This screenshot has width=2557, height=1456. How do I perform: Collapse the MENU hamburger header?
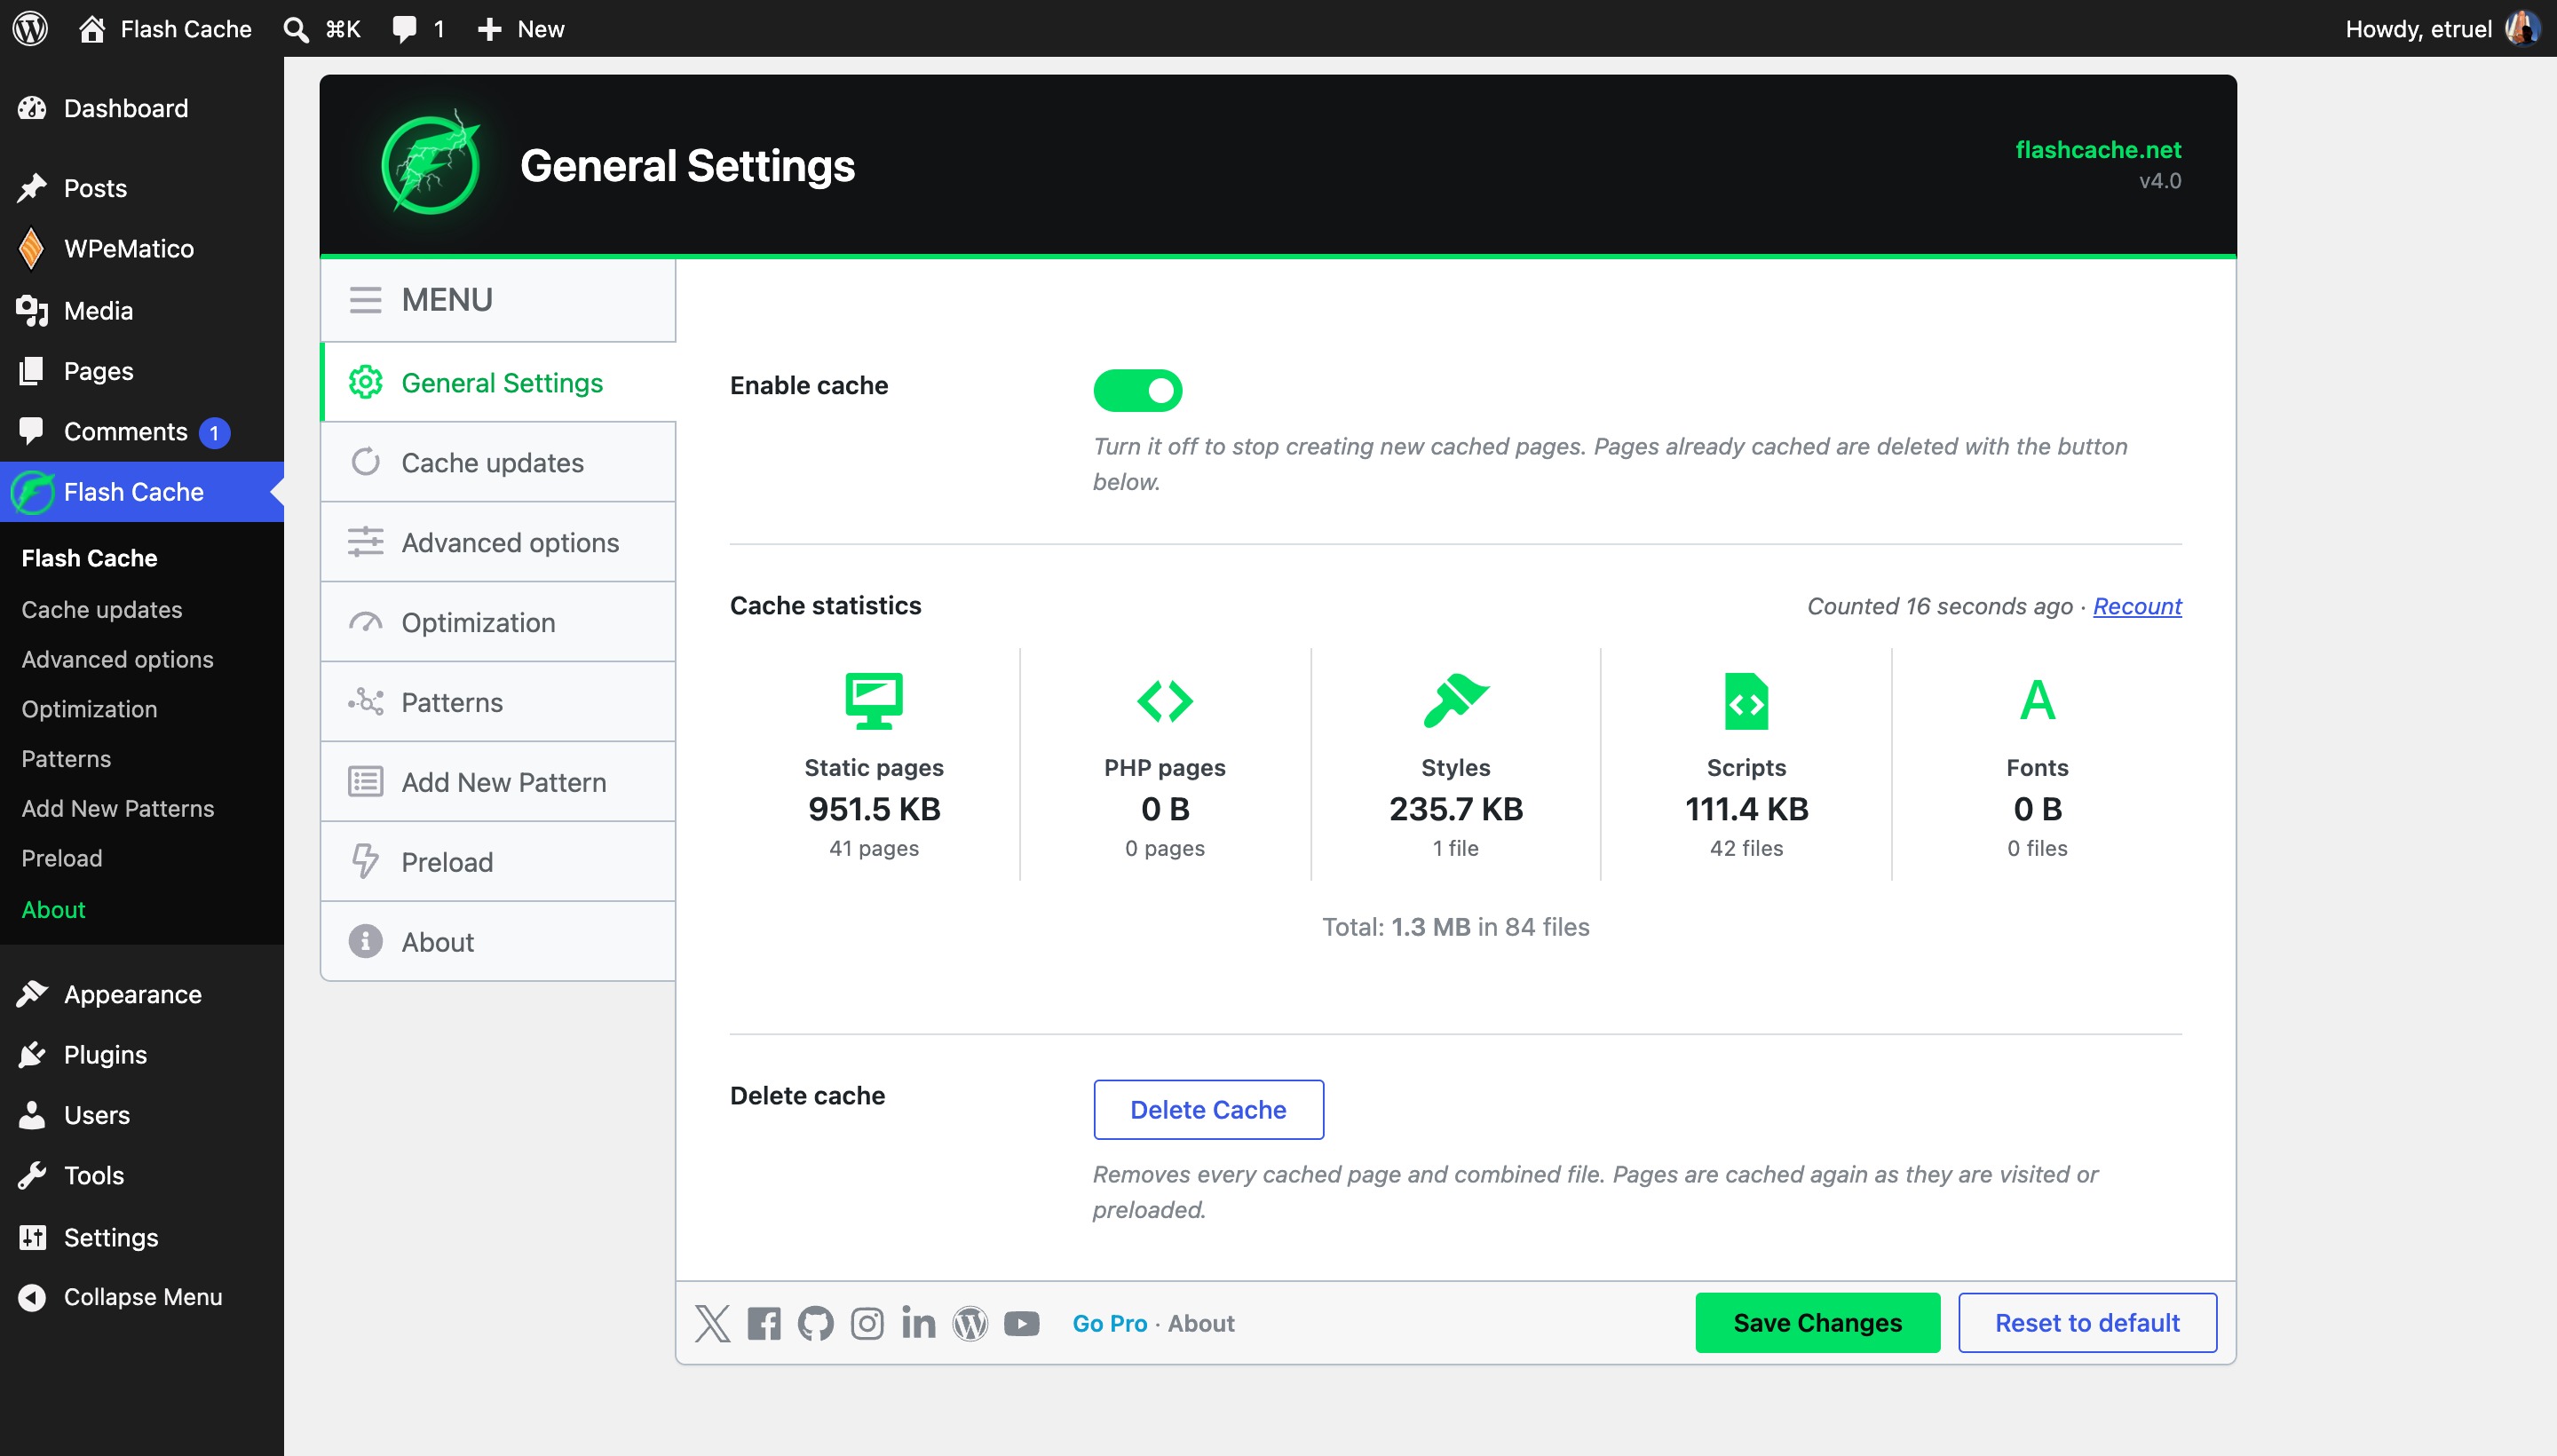coord(498,300)
